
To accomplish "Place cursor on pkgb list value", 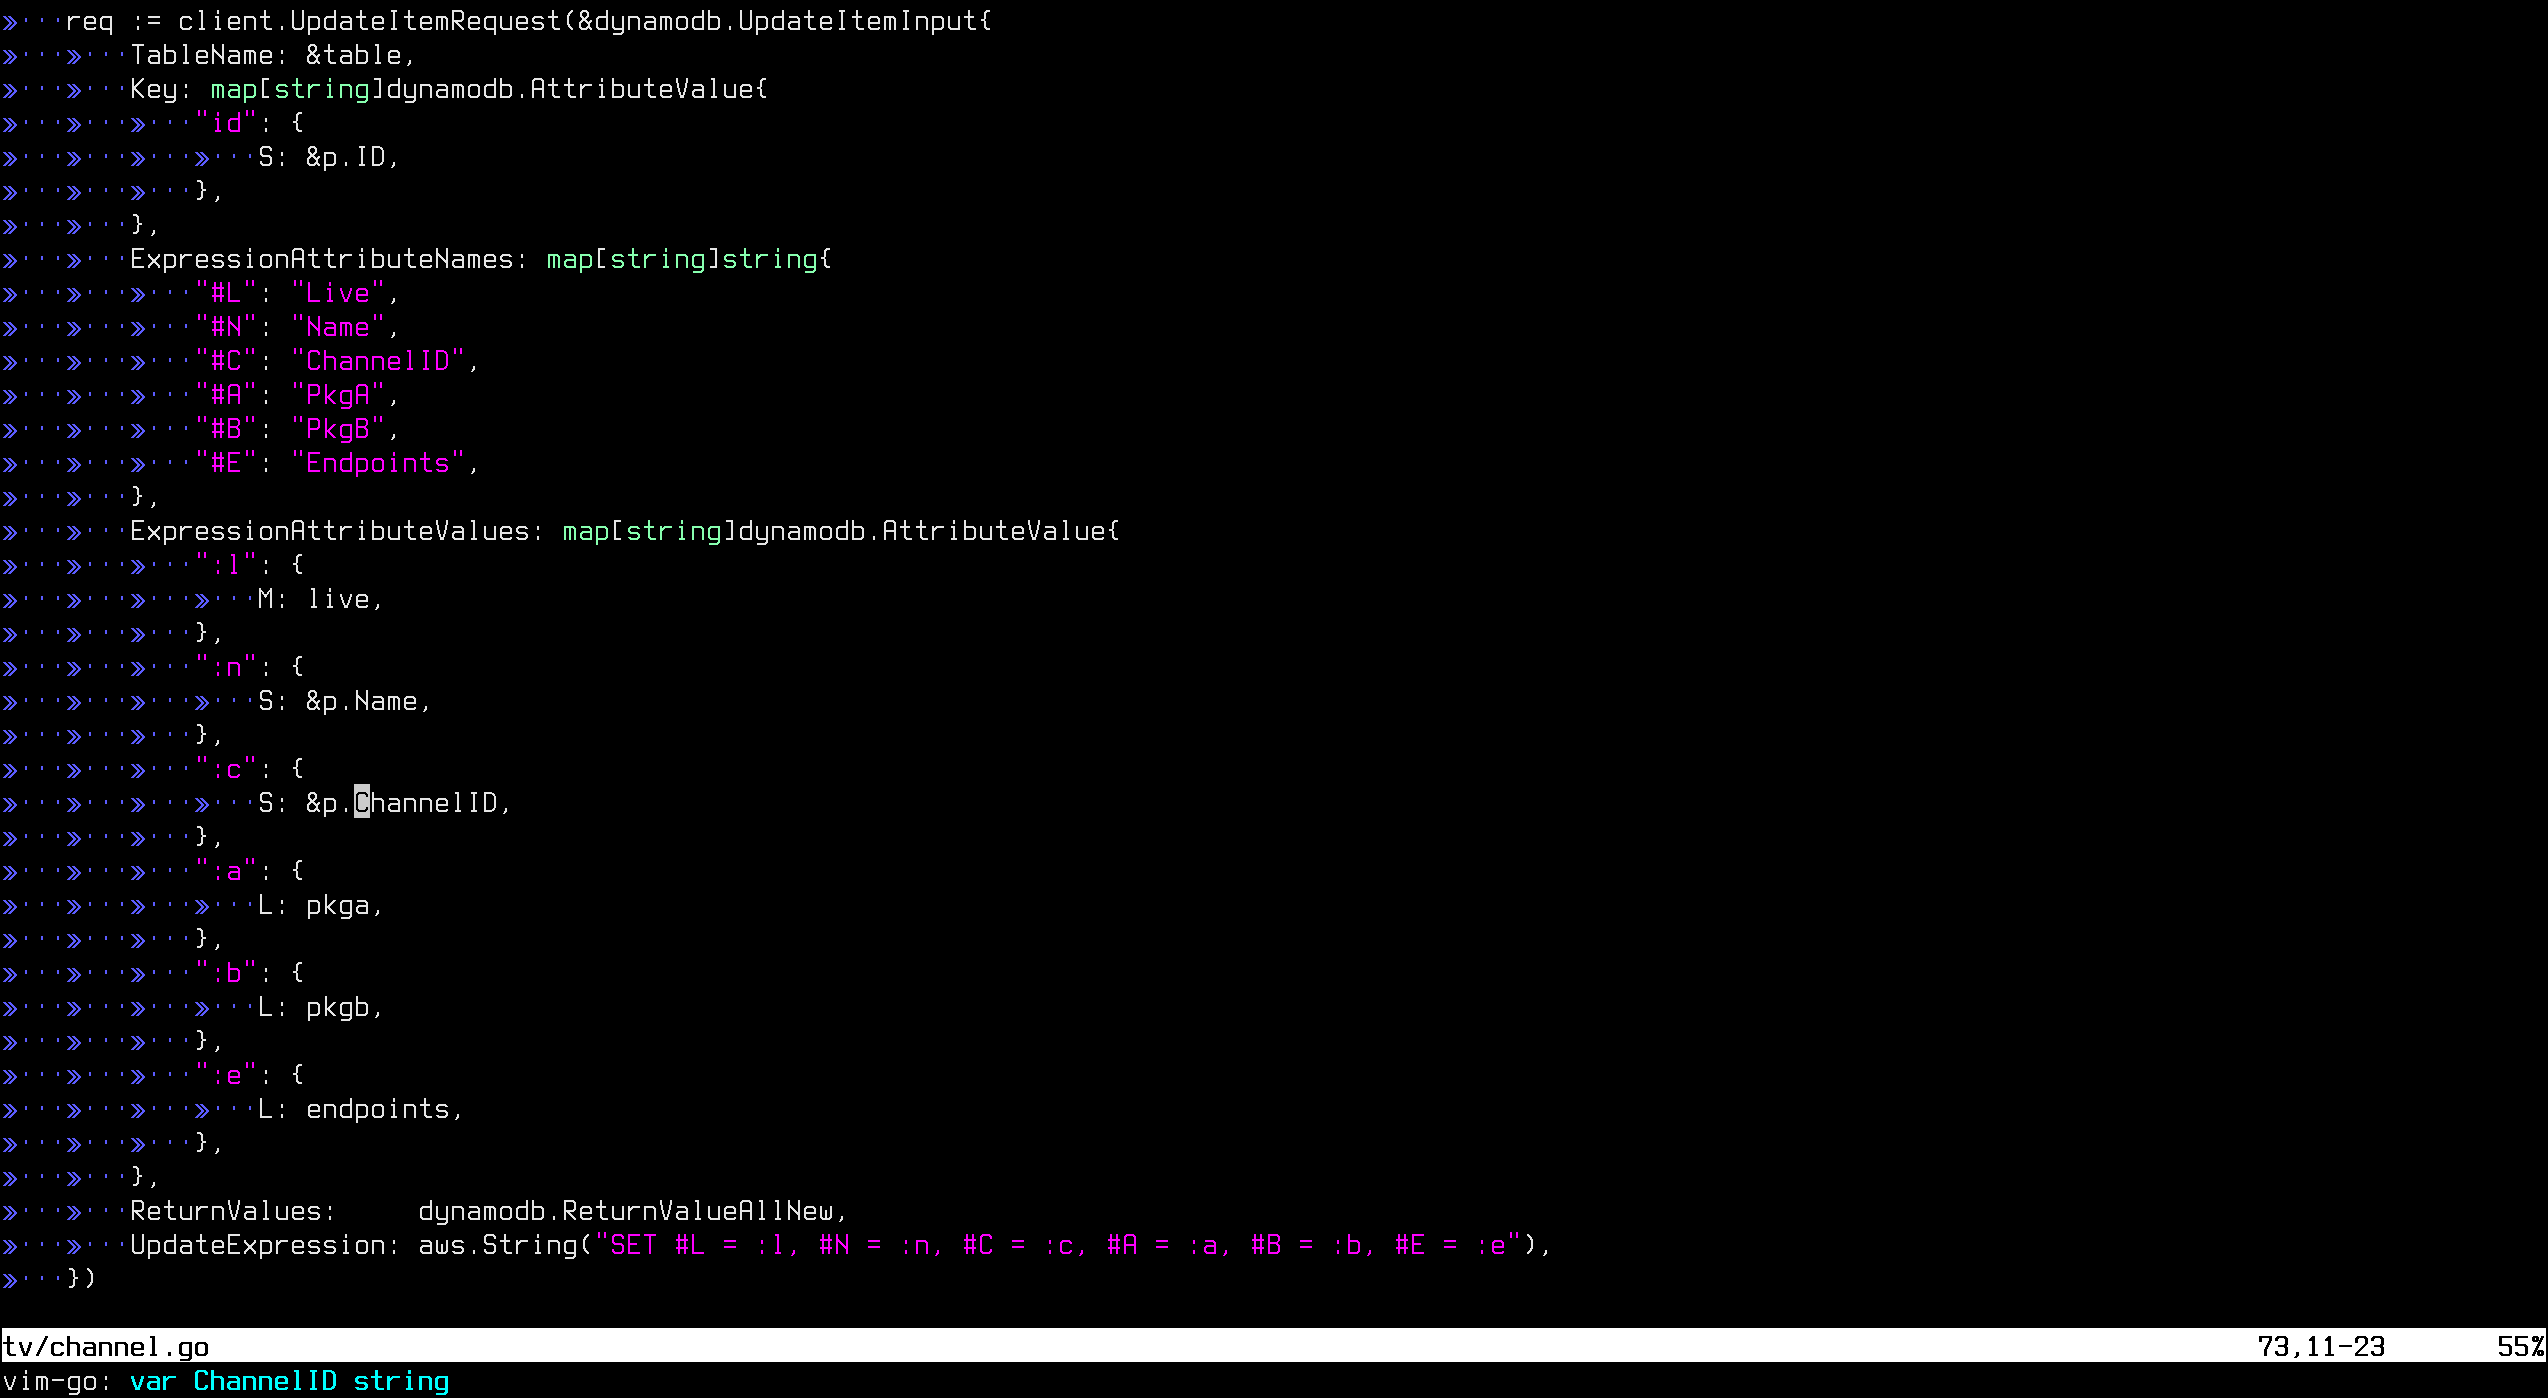I will click(337, 1007).
